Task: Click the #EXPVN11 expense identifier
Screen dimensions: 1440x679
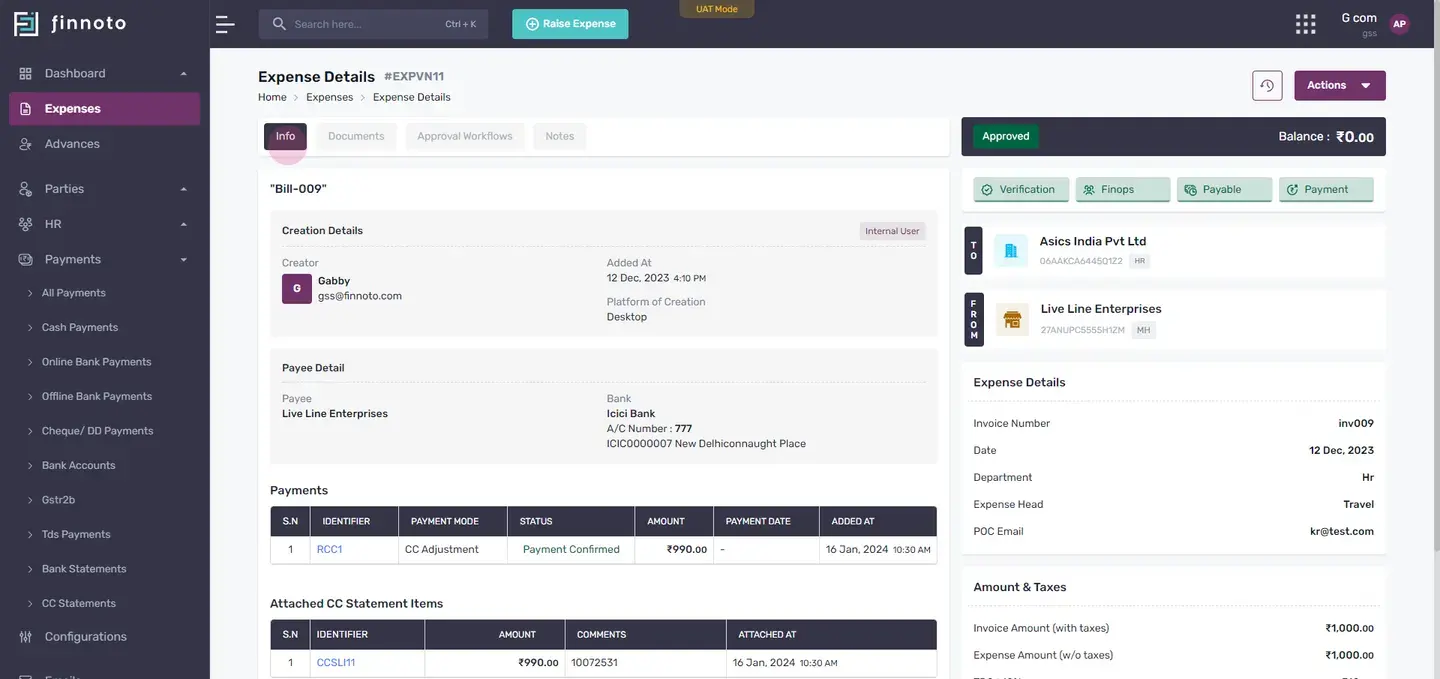Action: [x=414, y=77]
